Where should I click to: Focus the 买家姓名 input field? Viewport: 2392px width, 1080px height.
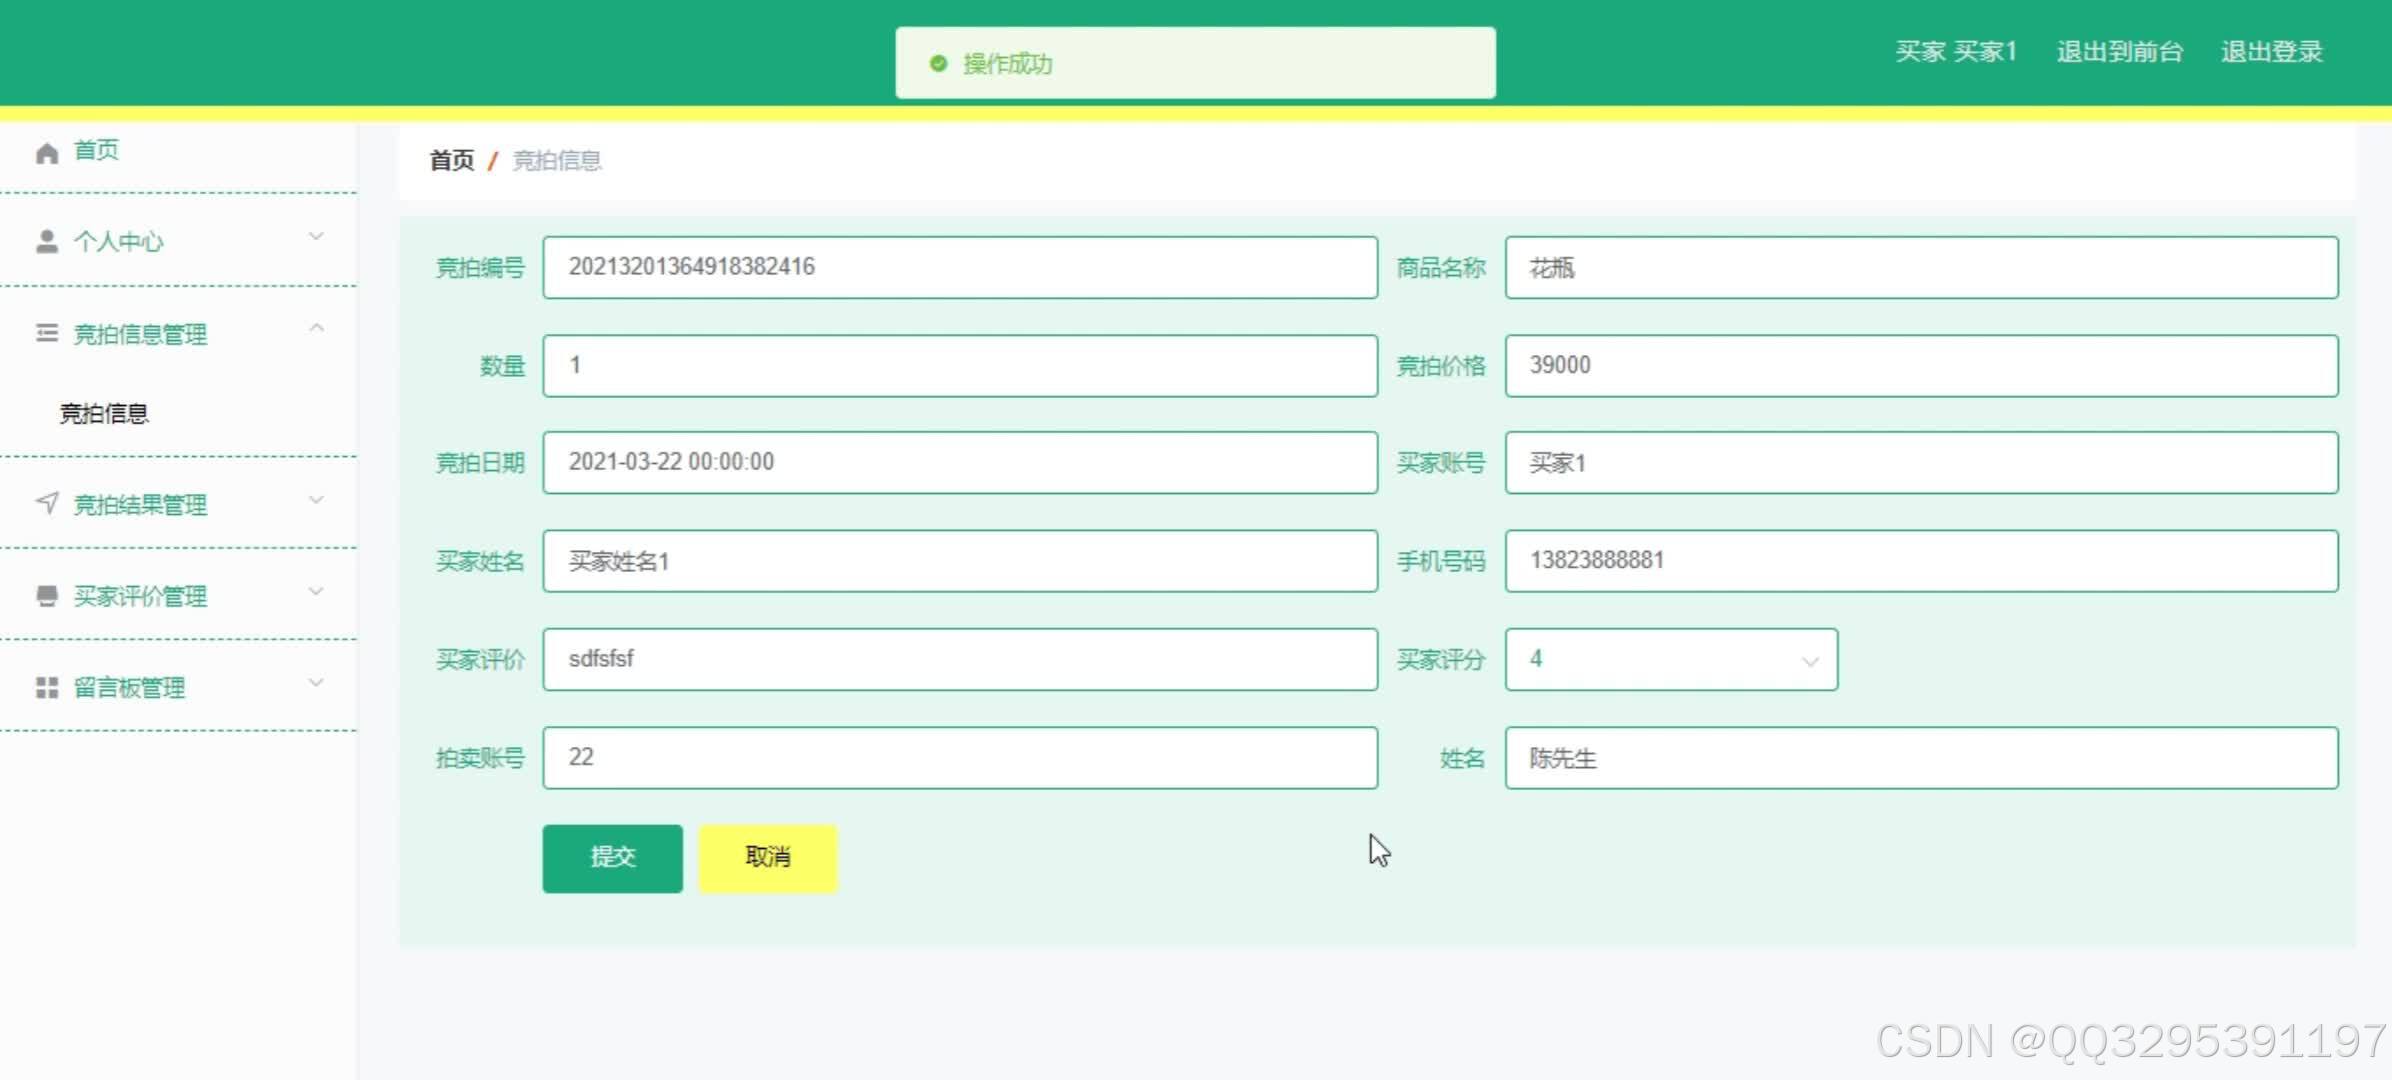(x=960, y=561)
